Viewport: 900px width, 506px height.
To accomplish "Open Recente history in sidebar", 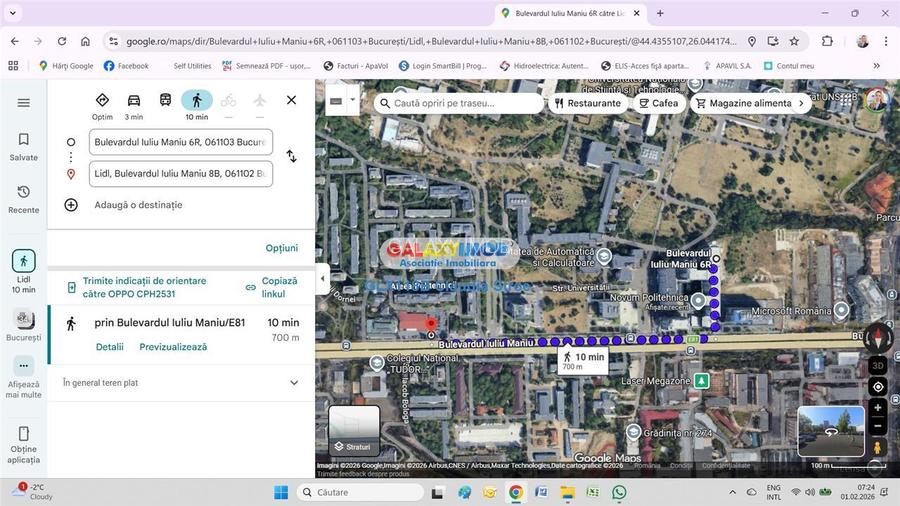I will pos(24,199).
